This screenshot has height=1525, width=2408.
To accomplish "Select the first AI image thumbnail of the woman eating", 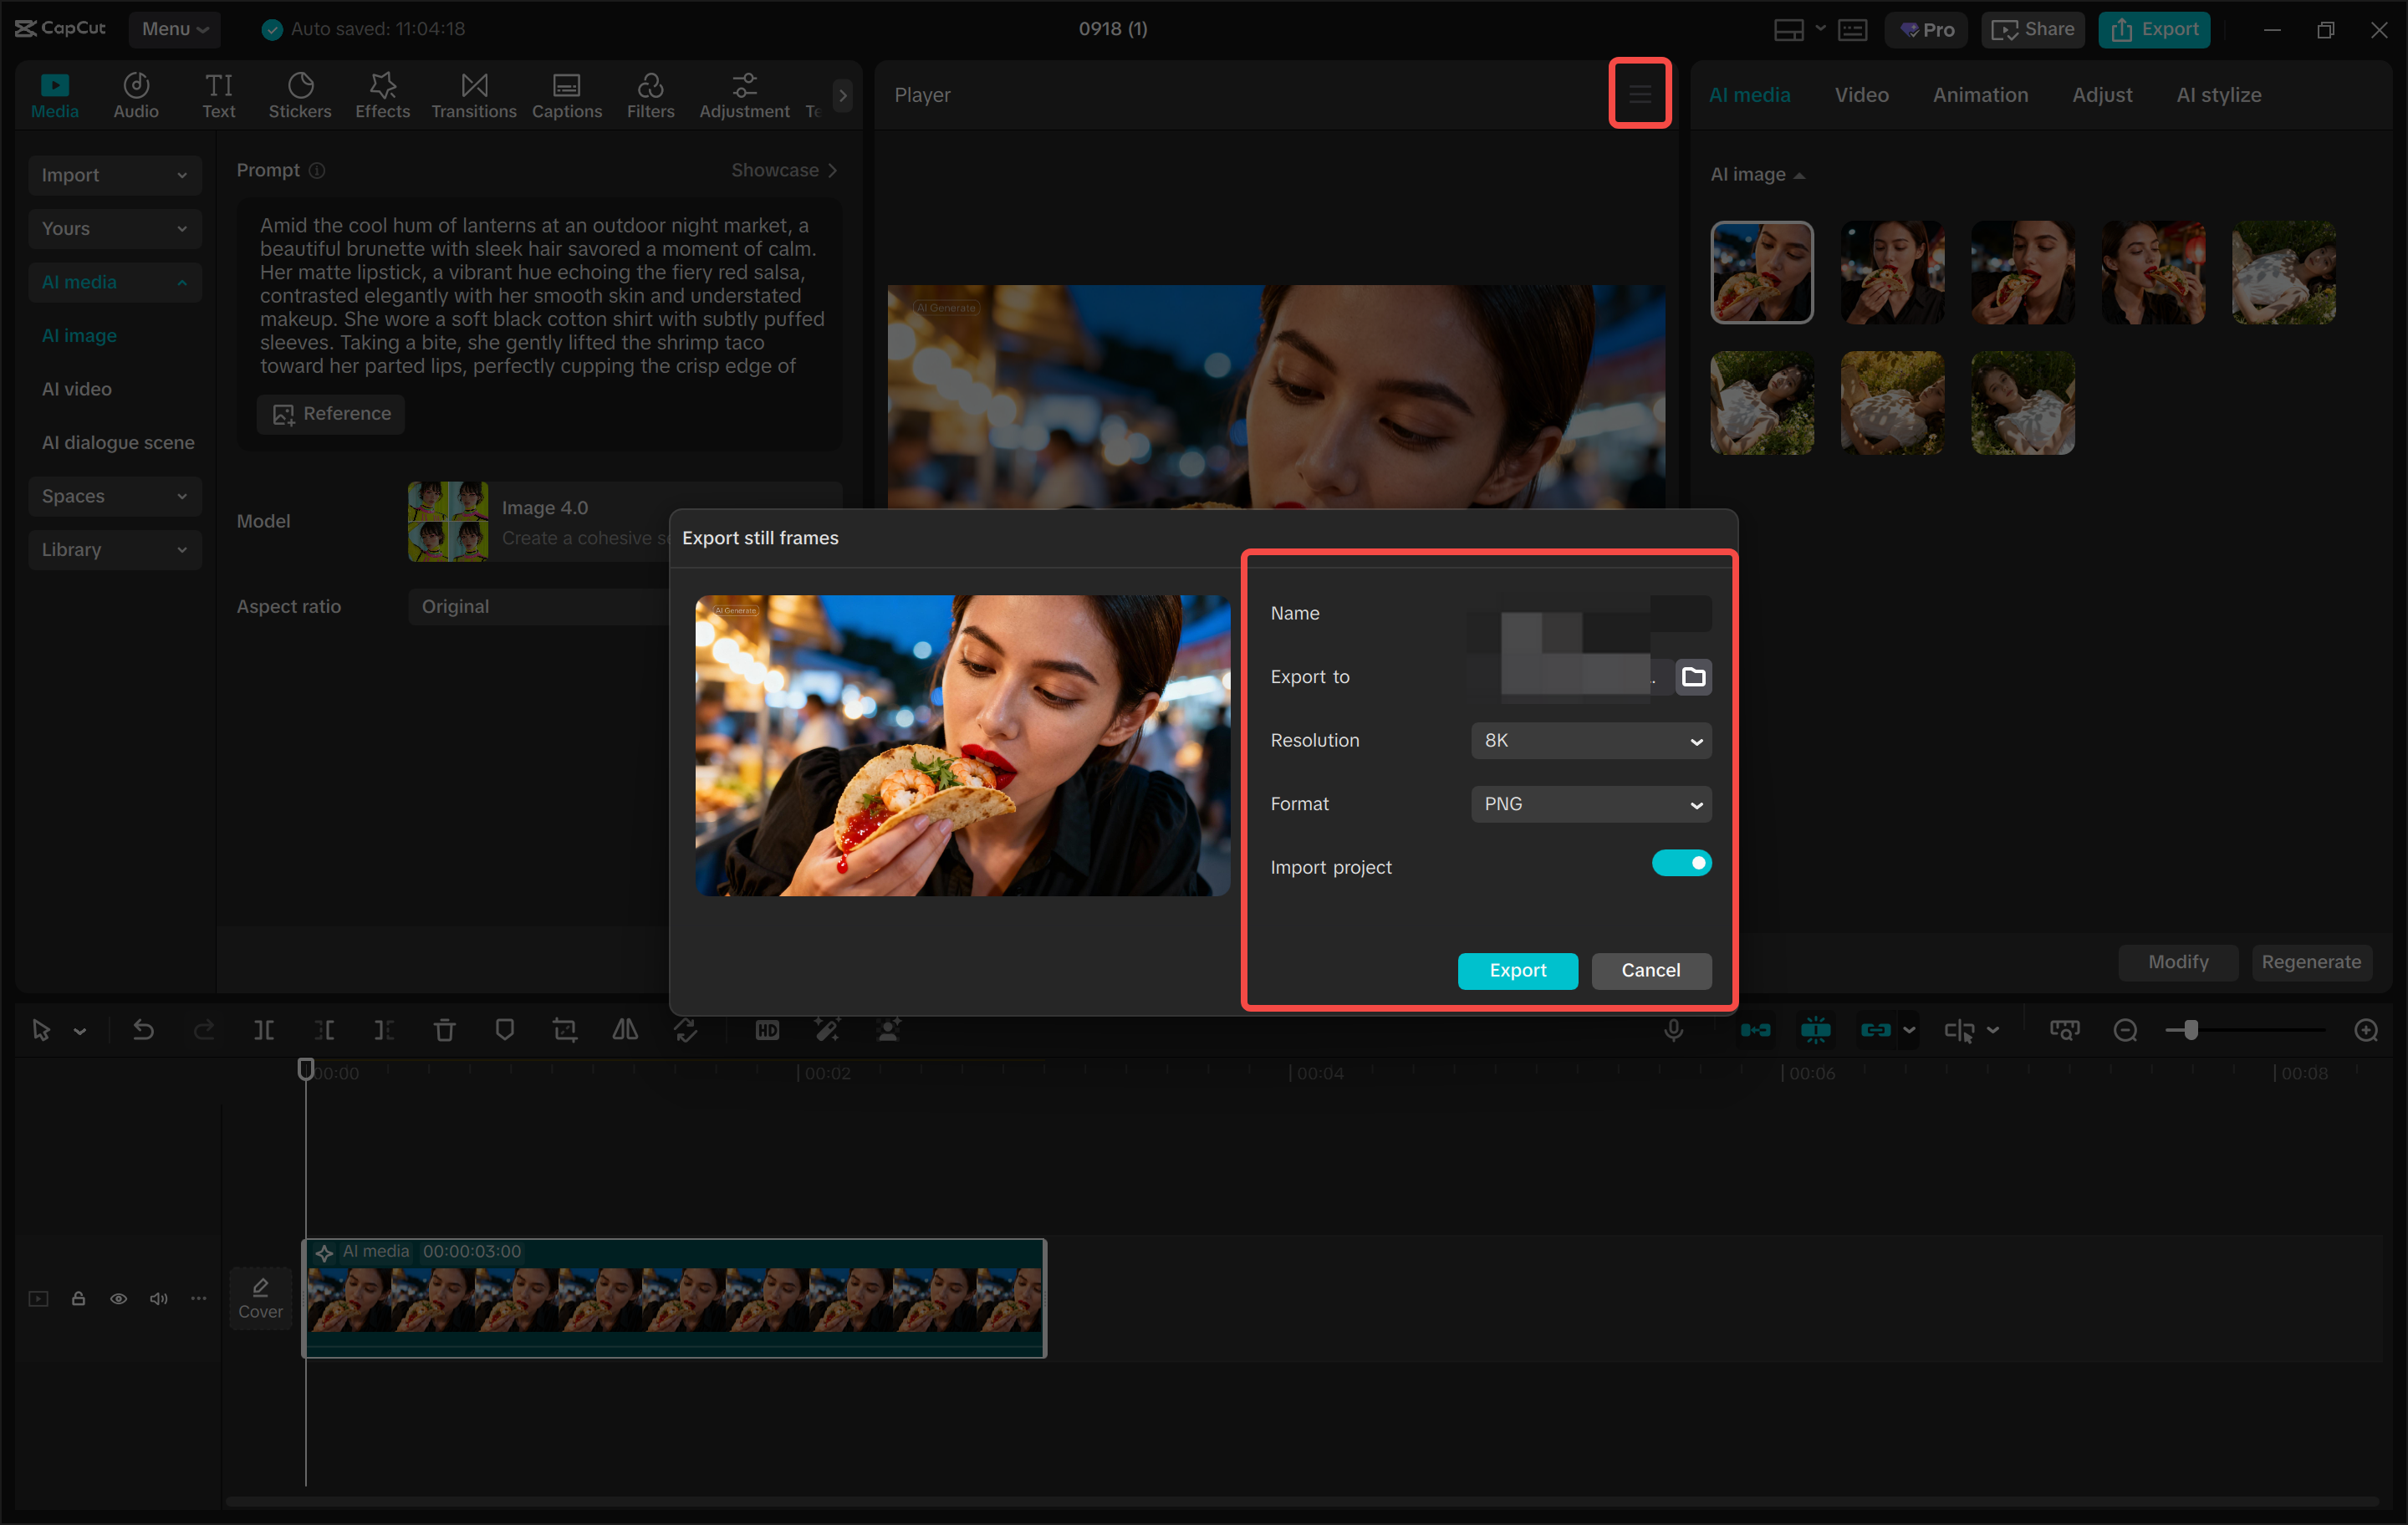I will [x=1761, y=272].
